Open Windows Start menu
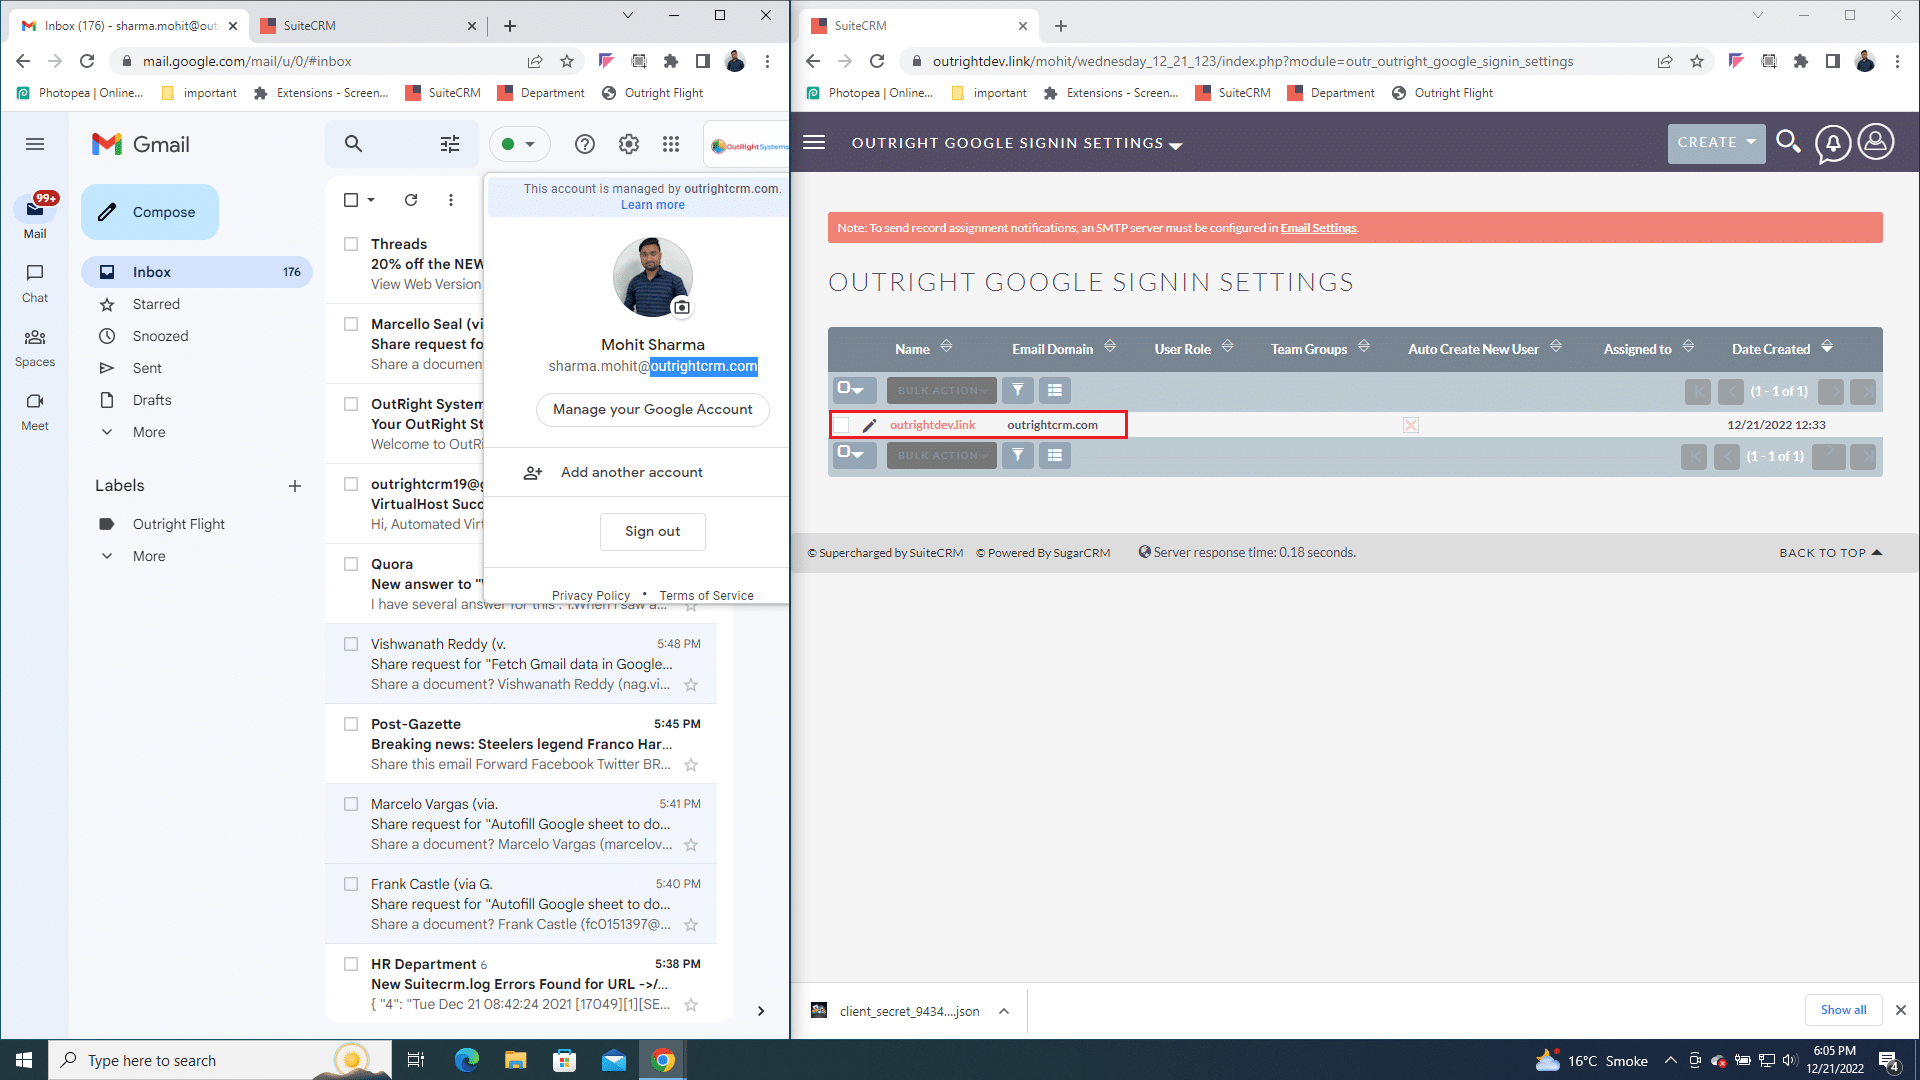Image resolution: width=1920 pixels, height=1080 pixels. (24, 1060)
